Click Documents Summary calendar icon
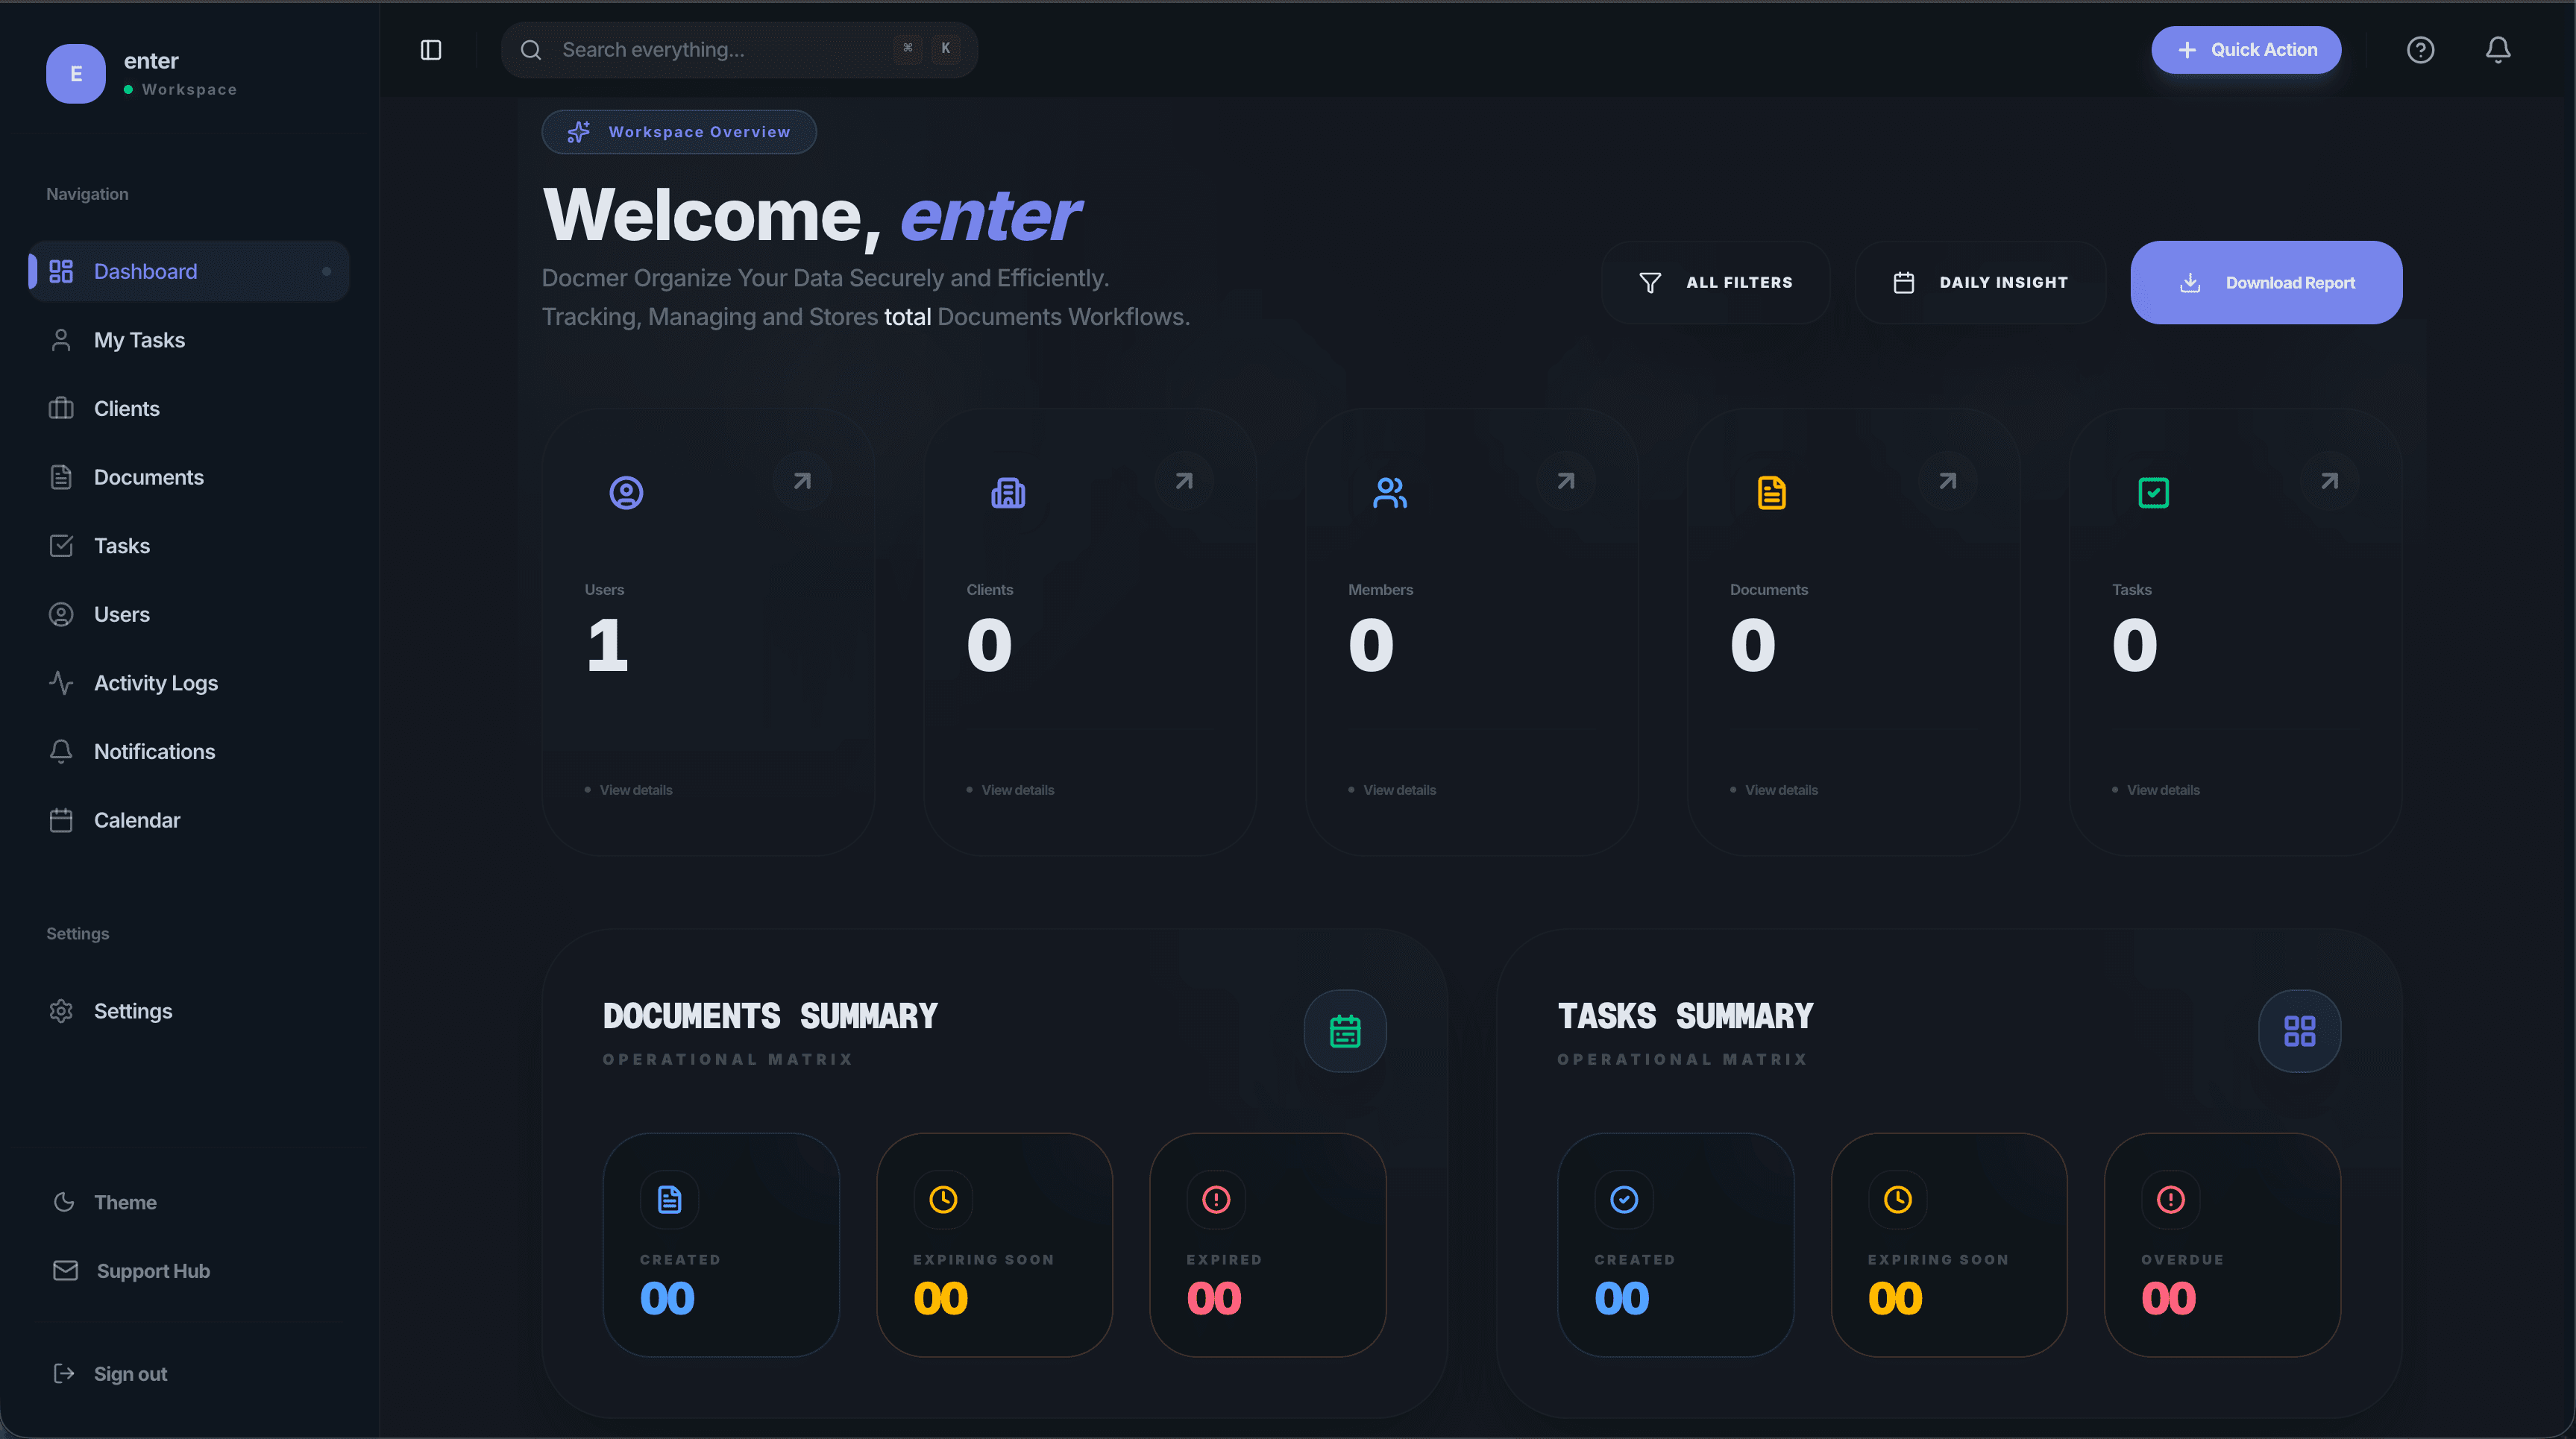 1345,1031
